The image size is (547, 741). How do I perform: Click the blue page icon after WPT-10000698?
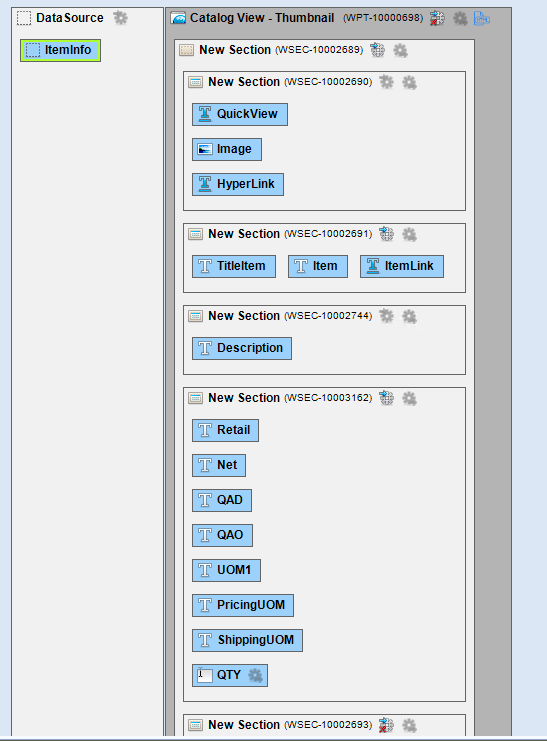tap(481, 19)
